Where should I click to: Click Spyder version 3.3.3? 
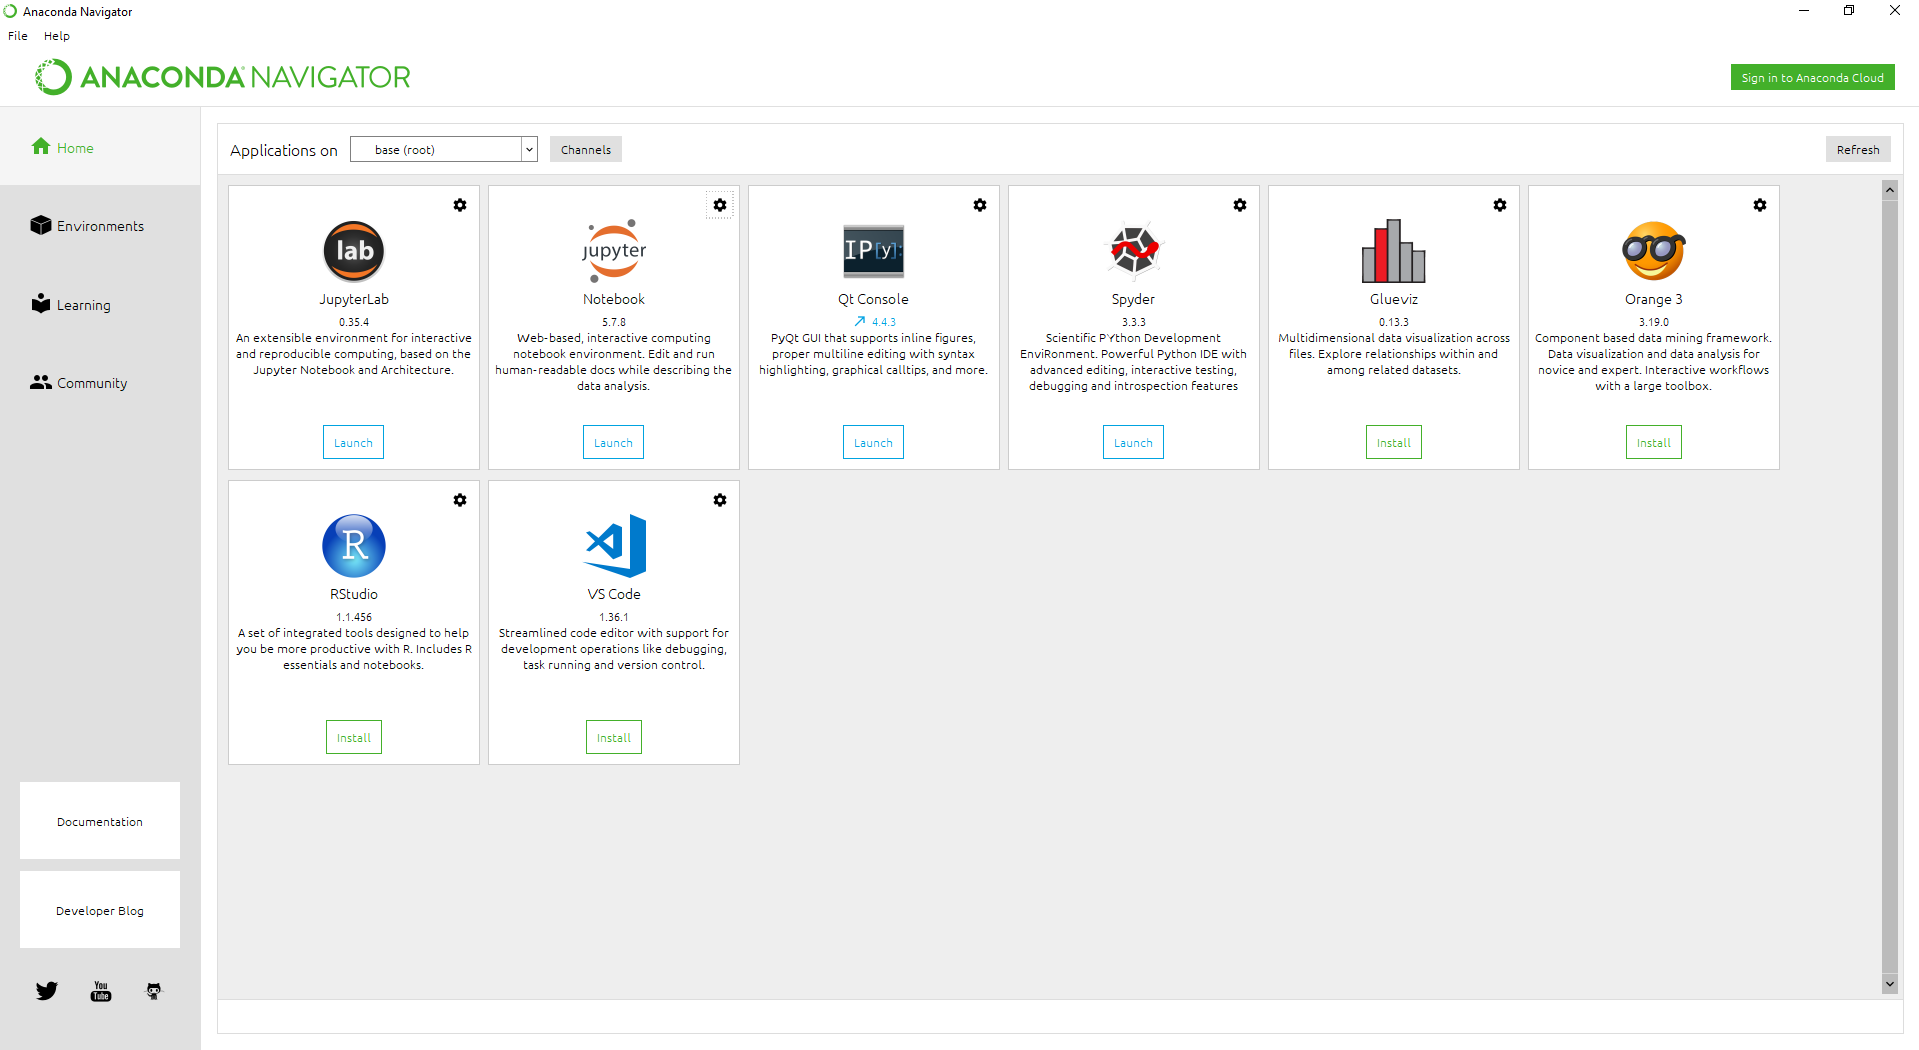click(x=1134, y=322)
